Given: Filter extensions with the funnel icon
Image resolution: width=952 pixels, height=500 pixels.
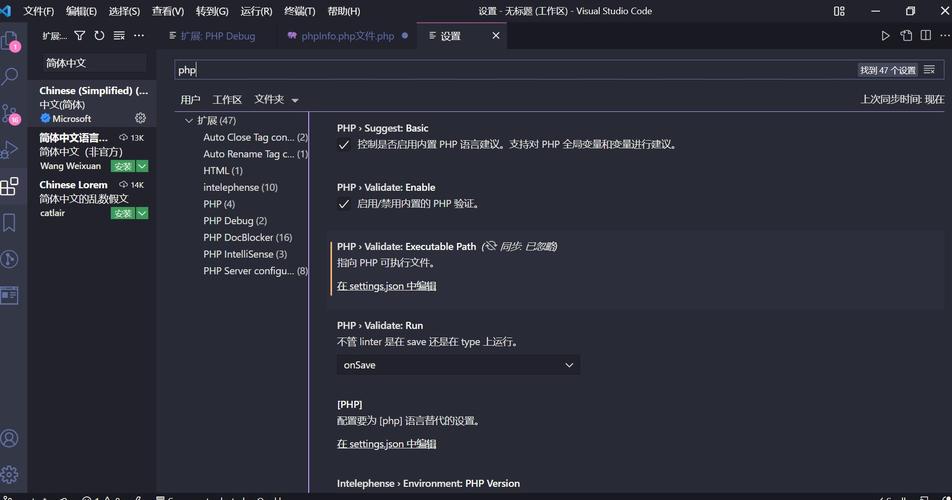Looking at the screenshot, I should (80, 36).
